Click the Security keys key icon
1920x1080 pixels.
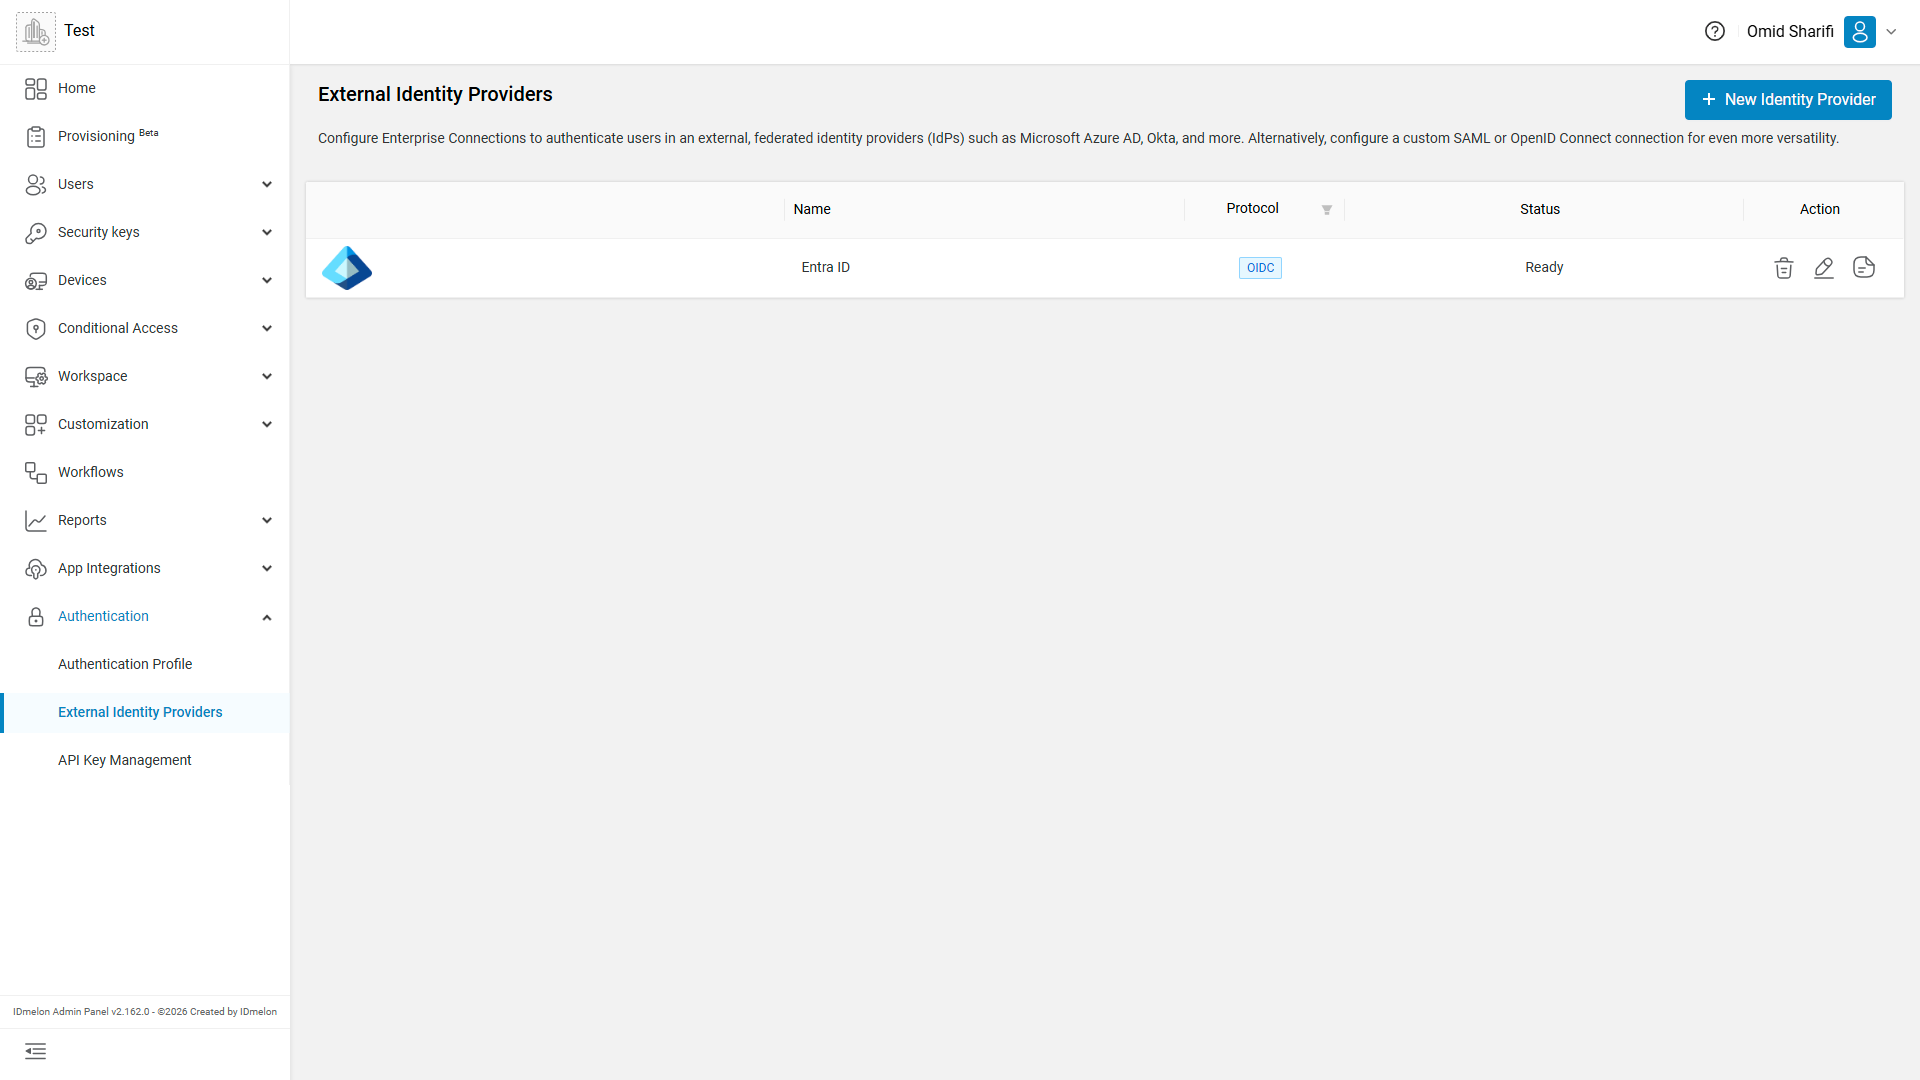click(36, 233)
